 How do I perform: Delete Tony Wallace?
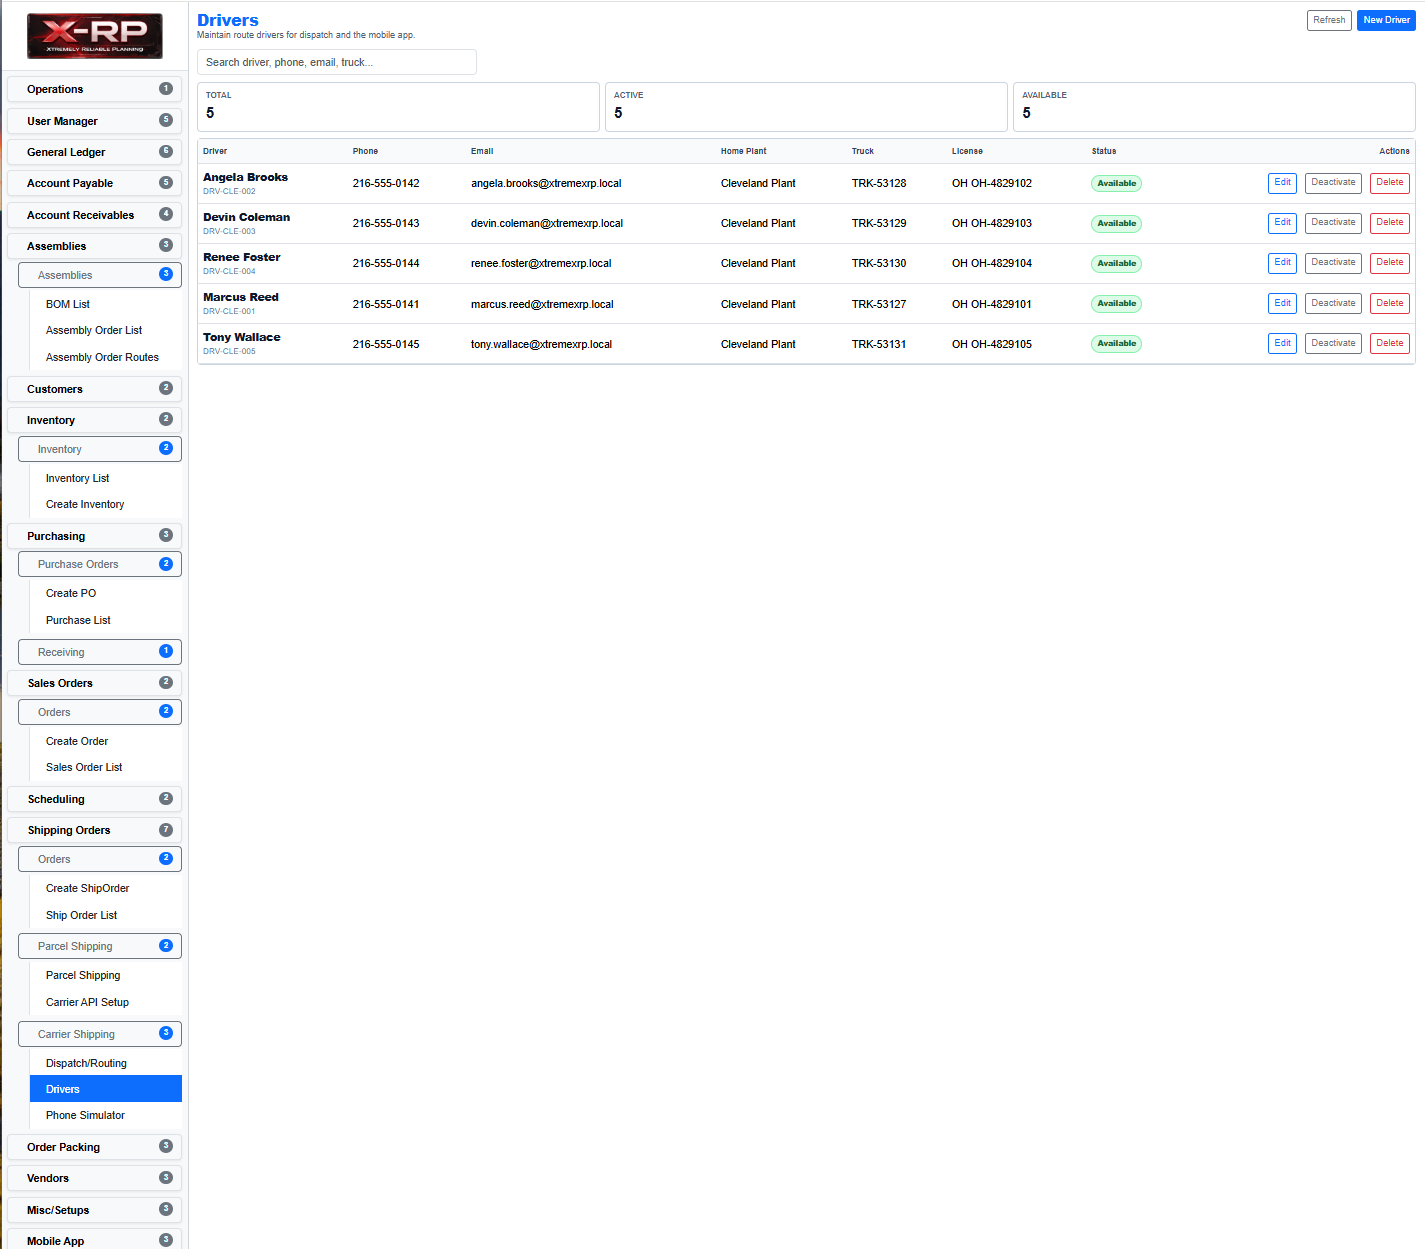pyautogui.click(x=1389, y=343)
